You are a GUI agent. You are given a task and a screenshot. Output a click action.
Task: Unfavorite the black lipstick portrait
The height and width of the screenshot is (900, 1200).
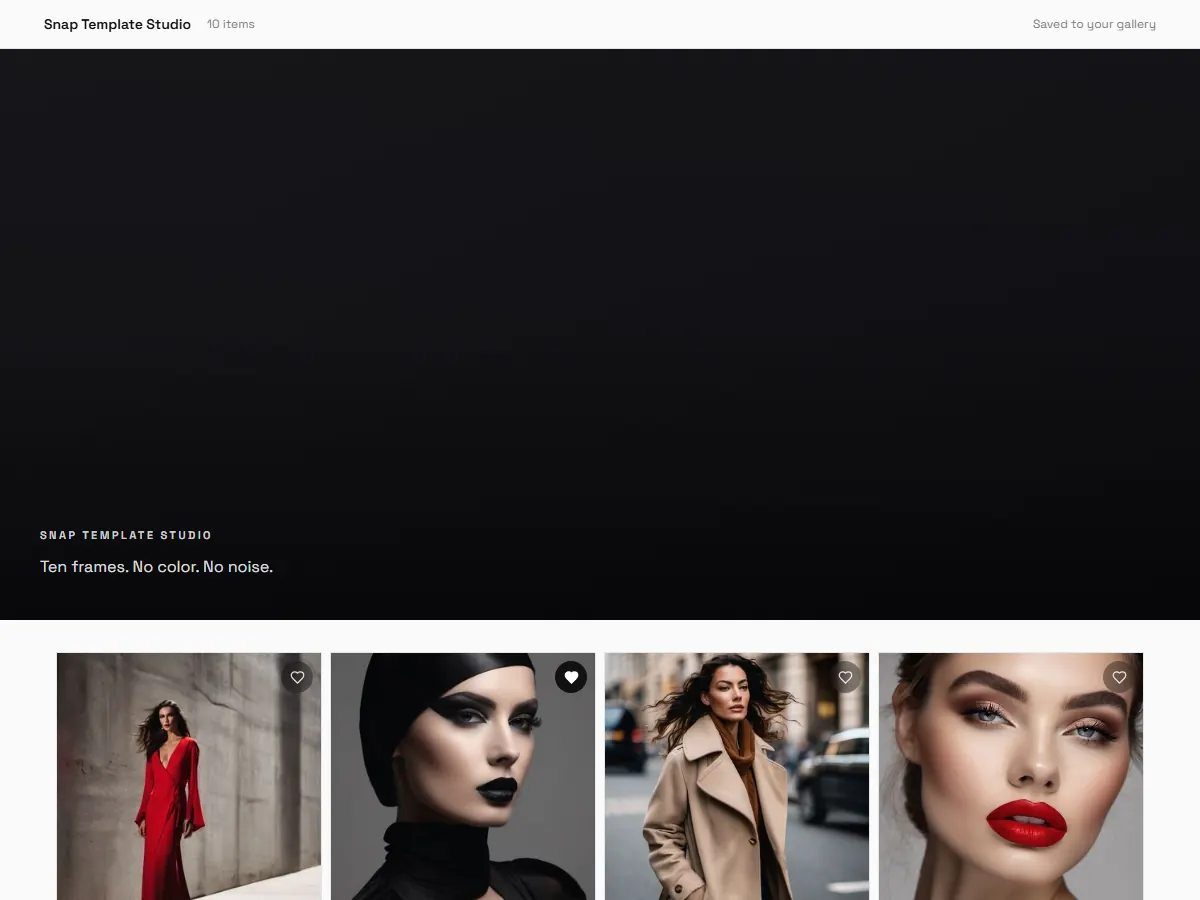[571, 677]
